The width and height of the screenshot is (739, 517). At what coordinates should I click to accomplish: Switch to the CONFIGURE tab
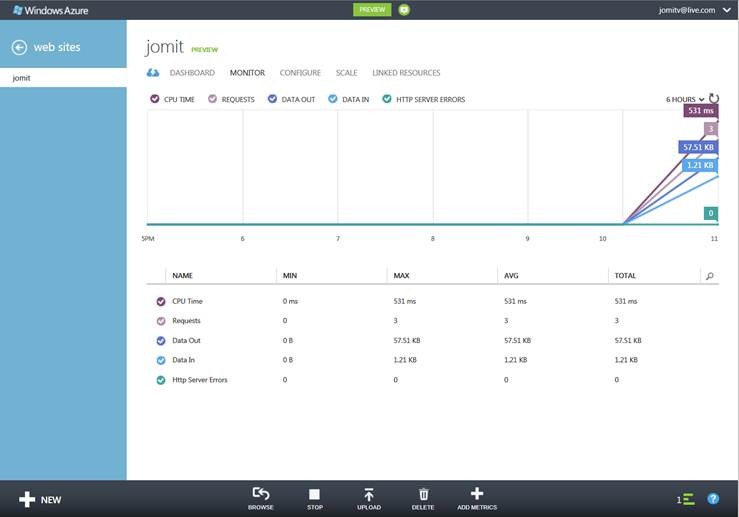[x=300, y=73]
